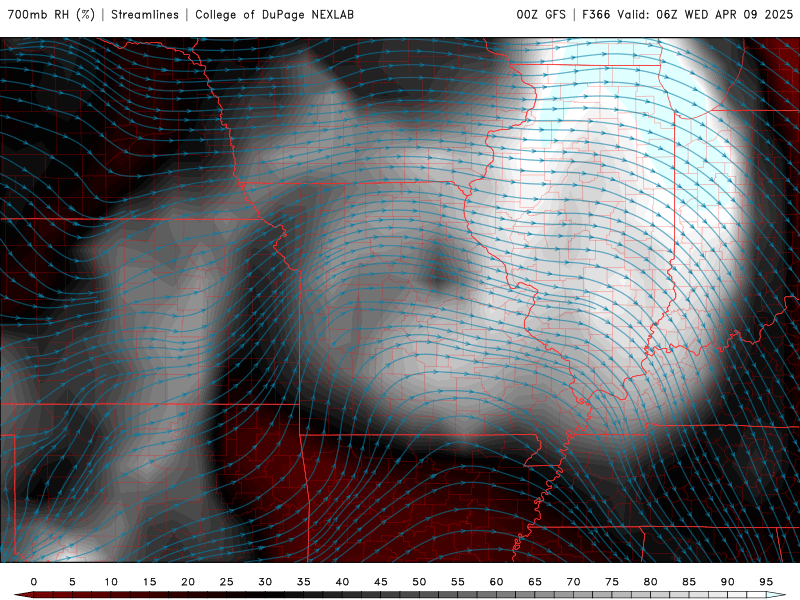Click the '45' colorbar label
This screenshot has width=800, height=600.
point(381,582)
